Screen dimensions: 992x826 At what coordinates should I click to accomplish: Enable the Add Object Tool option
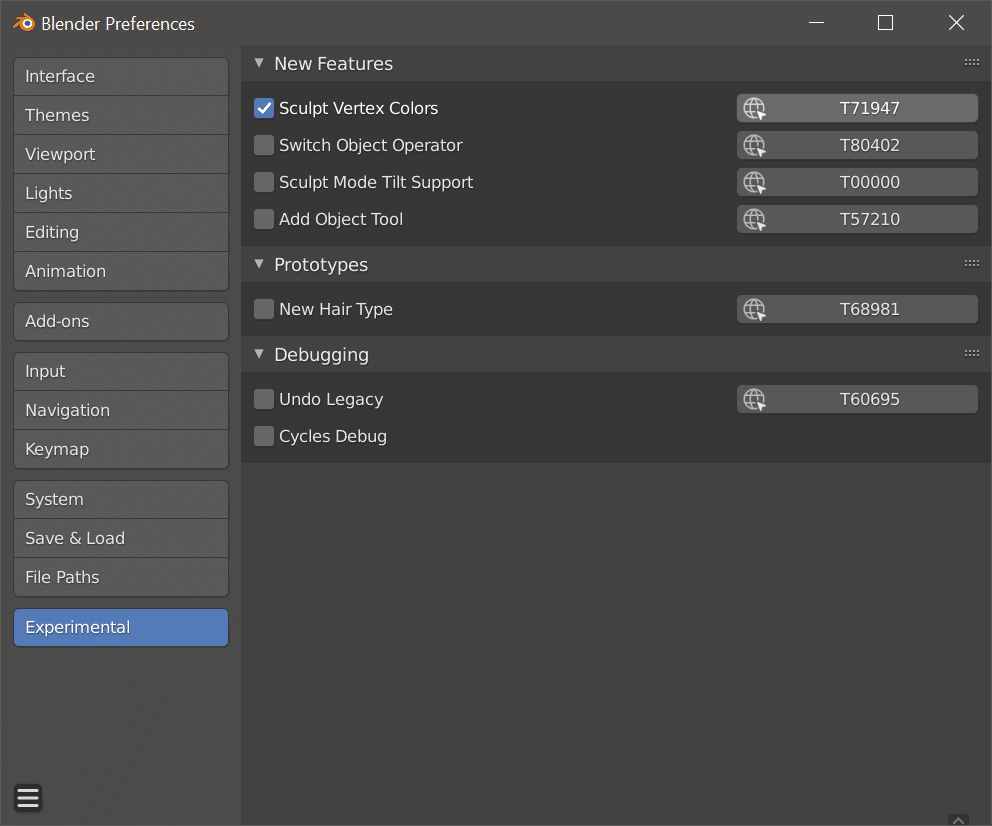(264, 219)
